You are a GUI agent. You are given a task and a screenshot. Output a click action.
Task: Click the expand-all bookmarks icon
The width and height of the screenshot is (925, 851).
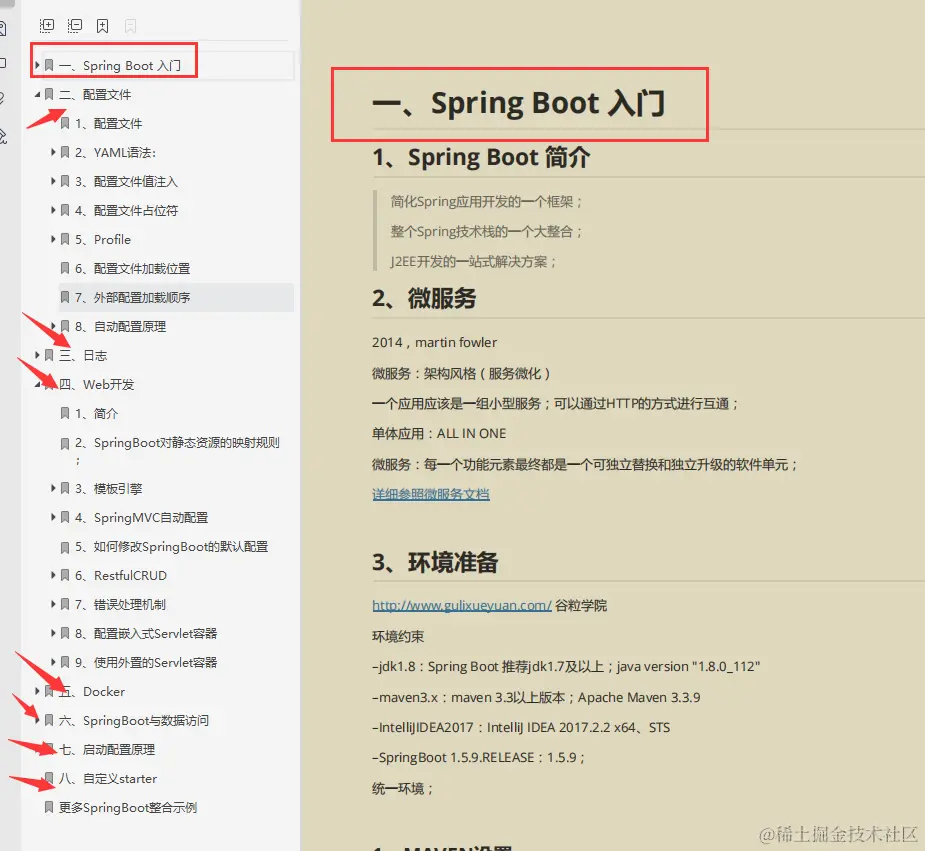(46, 26)
